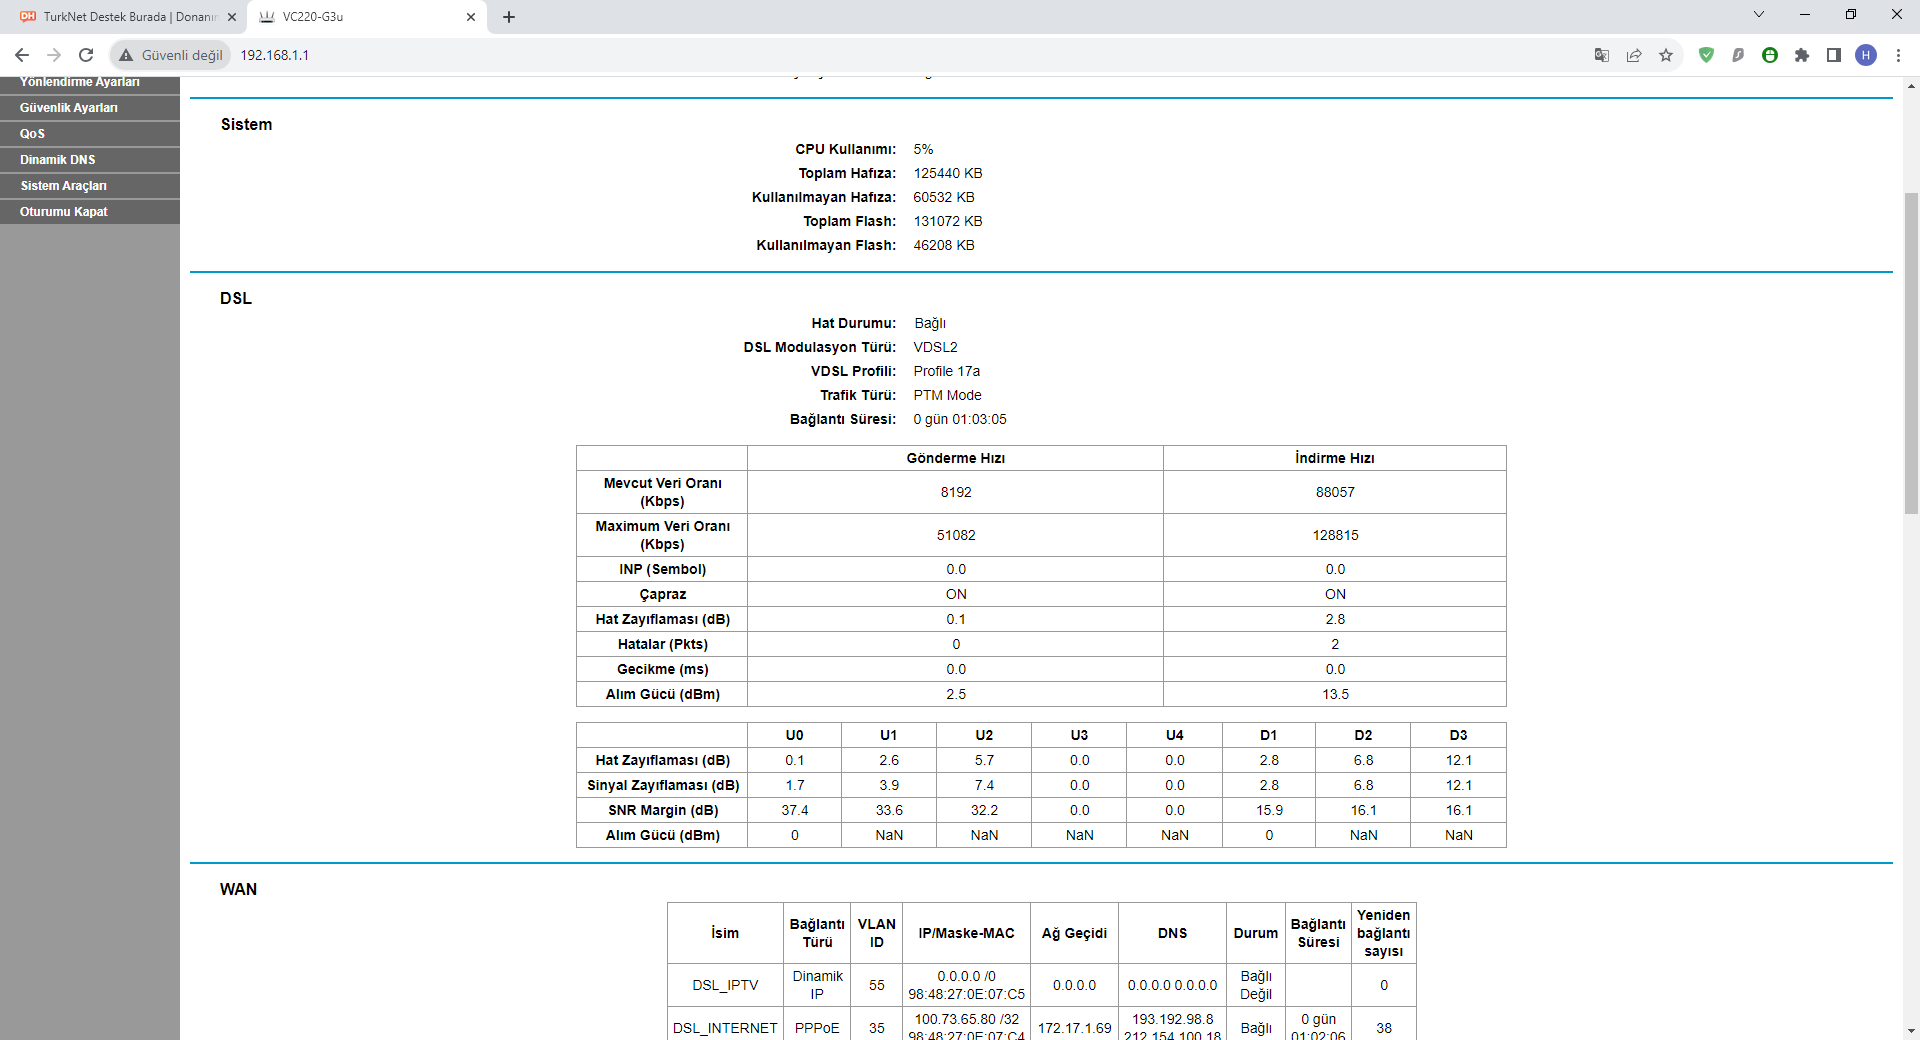This screenshot has height=1040, width=1920.
Task: Open the gray leaf extension icon
Action: tap(1738, 55)
